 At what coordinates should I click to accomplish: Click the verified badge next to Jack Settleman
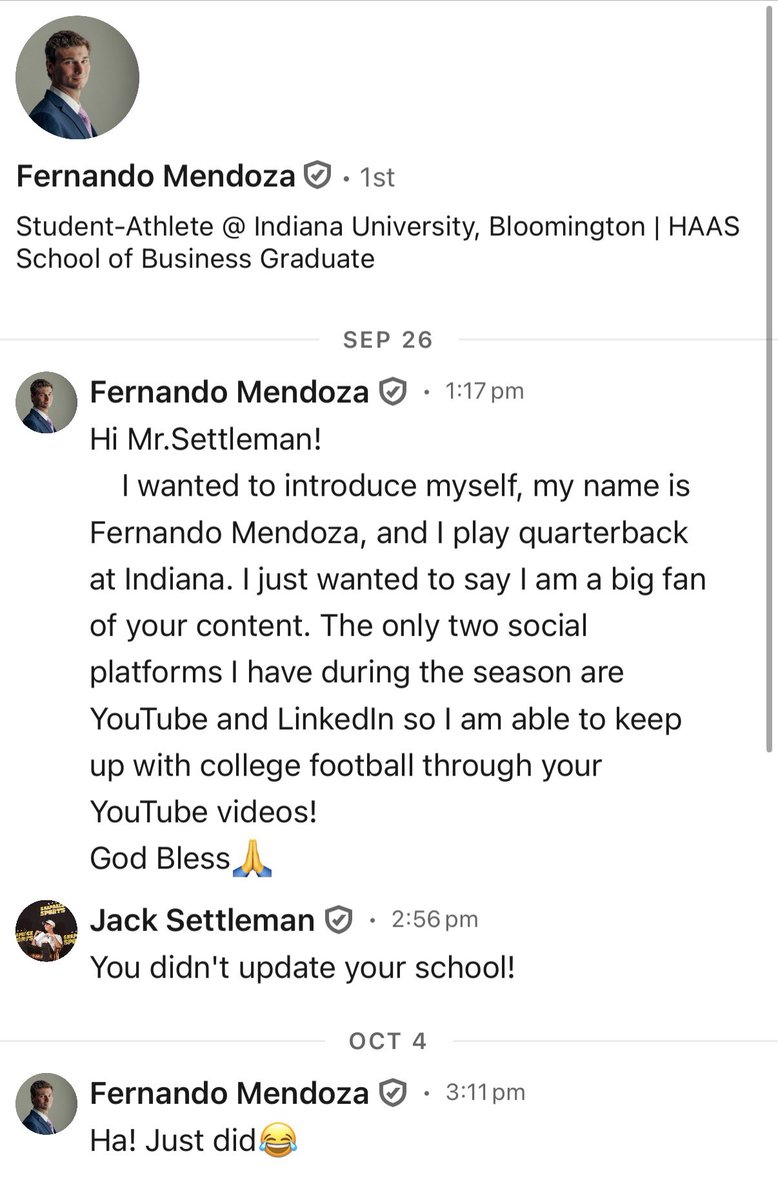point(340,920)
